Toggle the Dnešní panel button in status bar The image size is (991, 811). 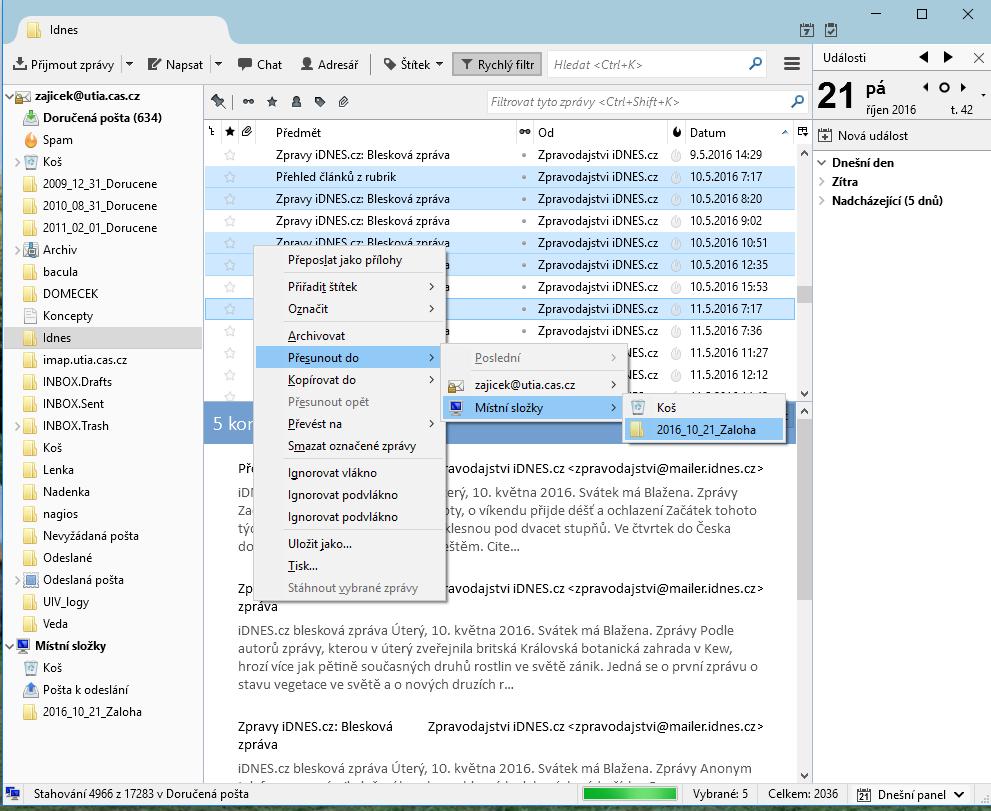pos(911,794)
